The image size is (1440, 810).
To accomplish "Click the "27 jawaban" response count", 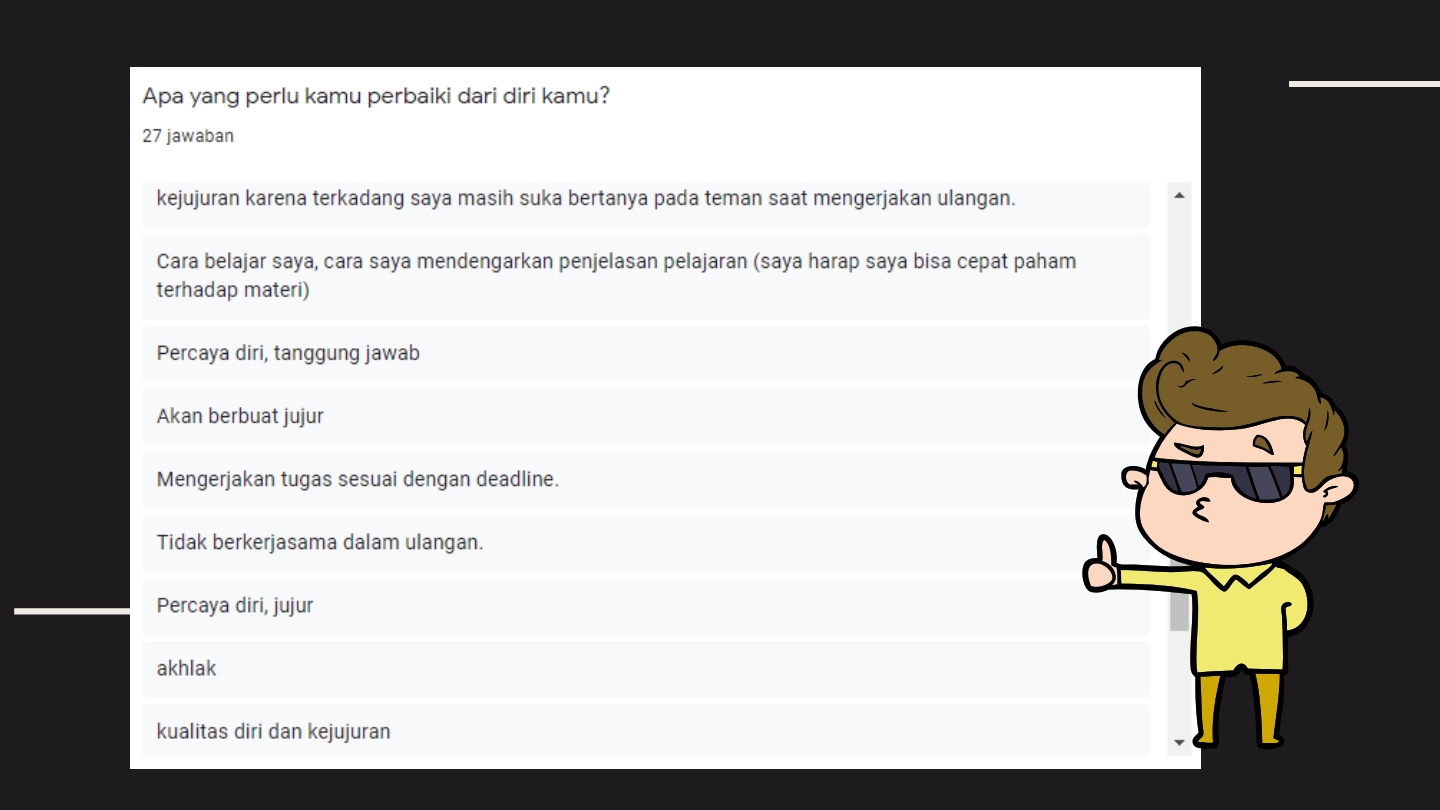I will click(x=188, y=136).
